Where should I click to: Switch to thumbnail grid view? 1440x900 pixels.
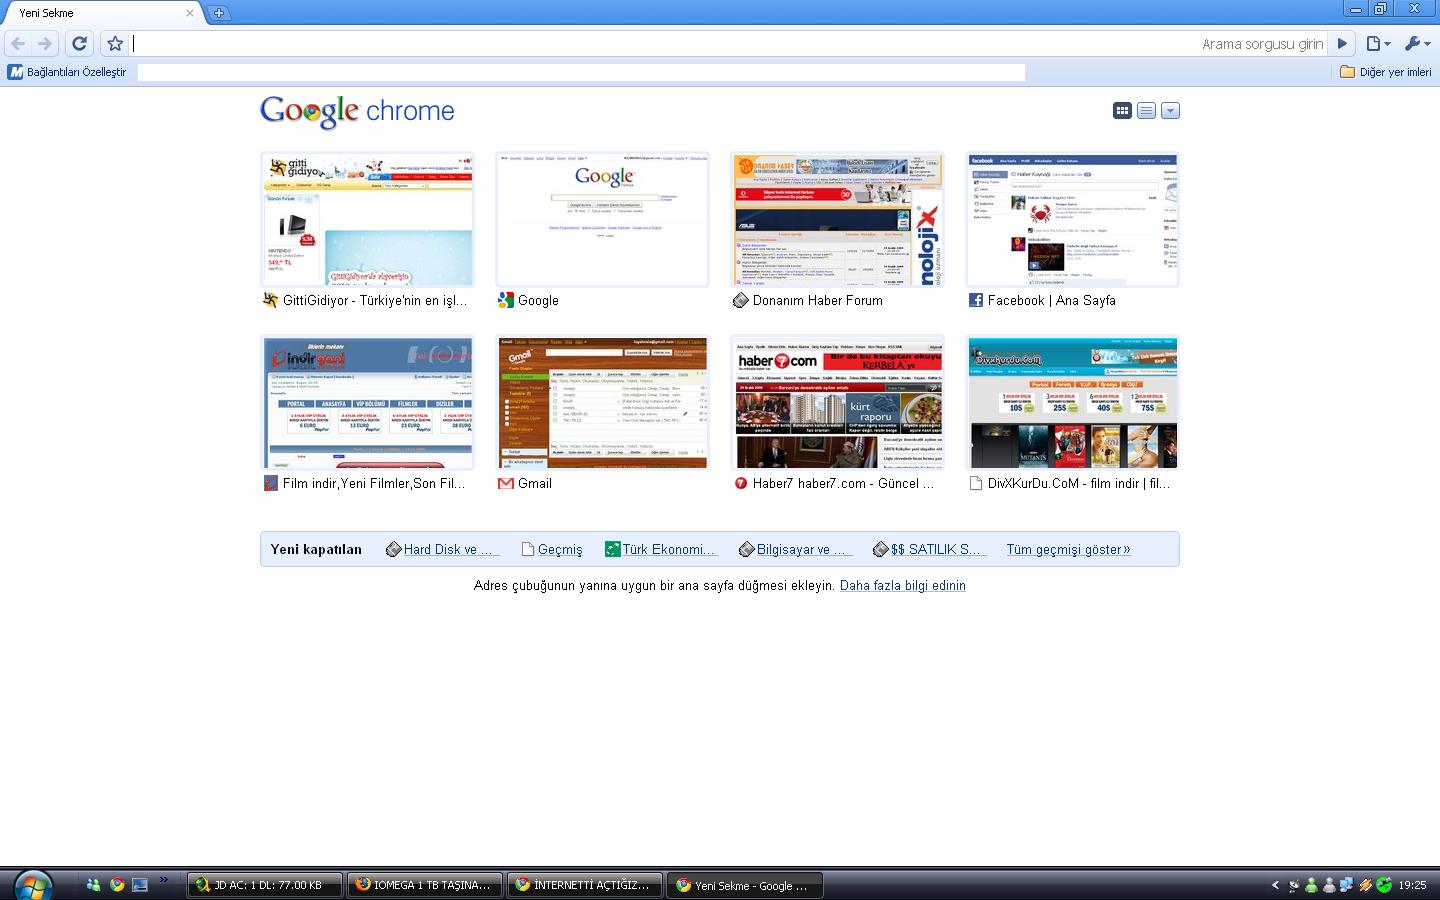click(x=1122, y=111)
